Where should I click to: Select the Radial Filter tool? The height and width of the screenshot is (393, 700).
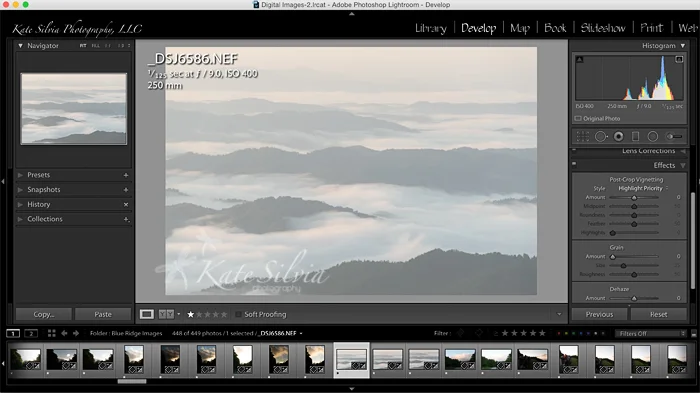tap(653, 137)
